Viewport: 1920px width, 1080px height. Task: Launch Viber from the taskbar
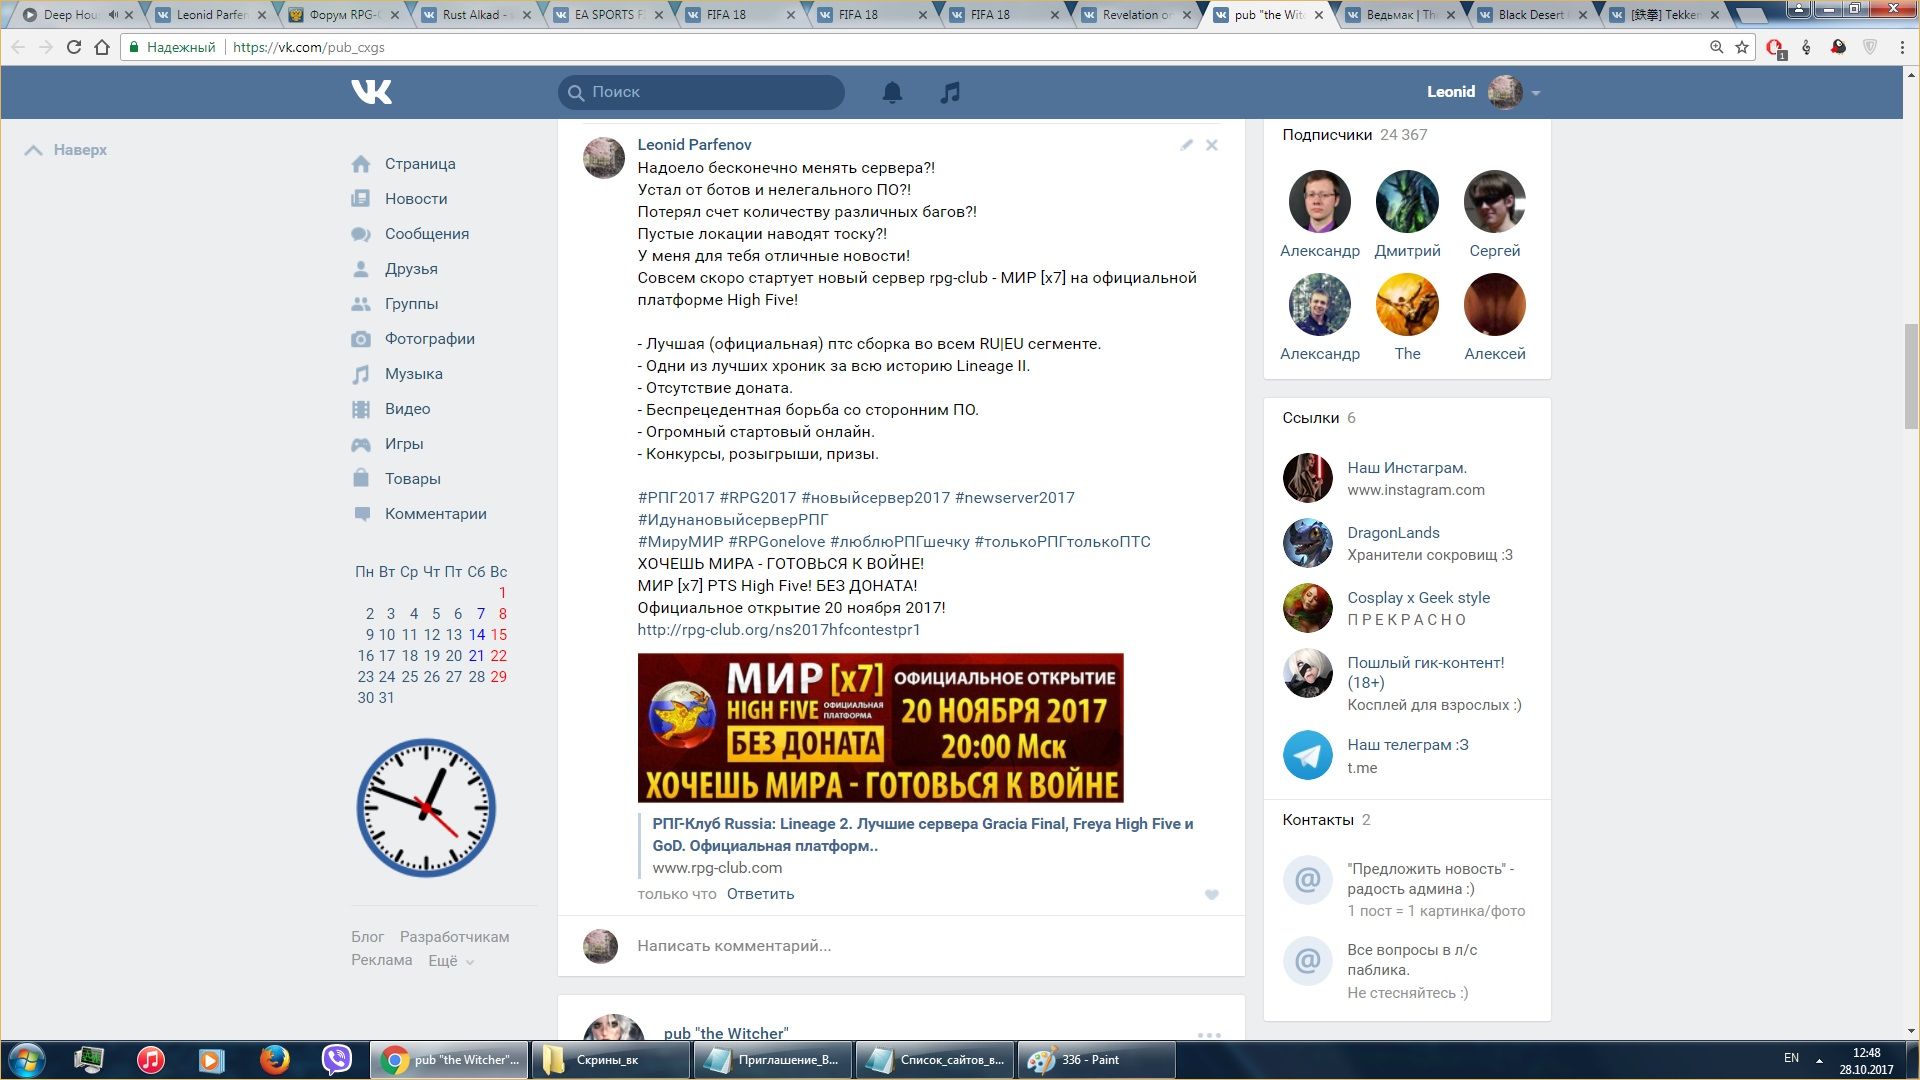[x=337, y=1059]
